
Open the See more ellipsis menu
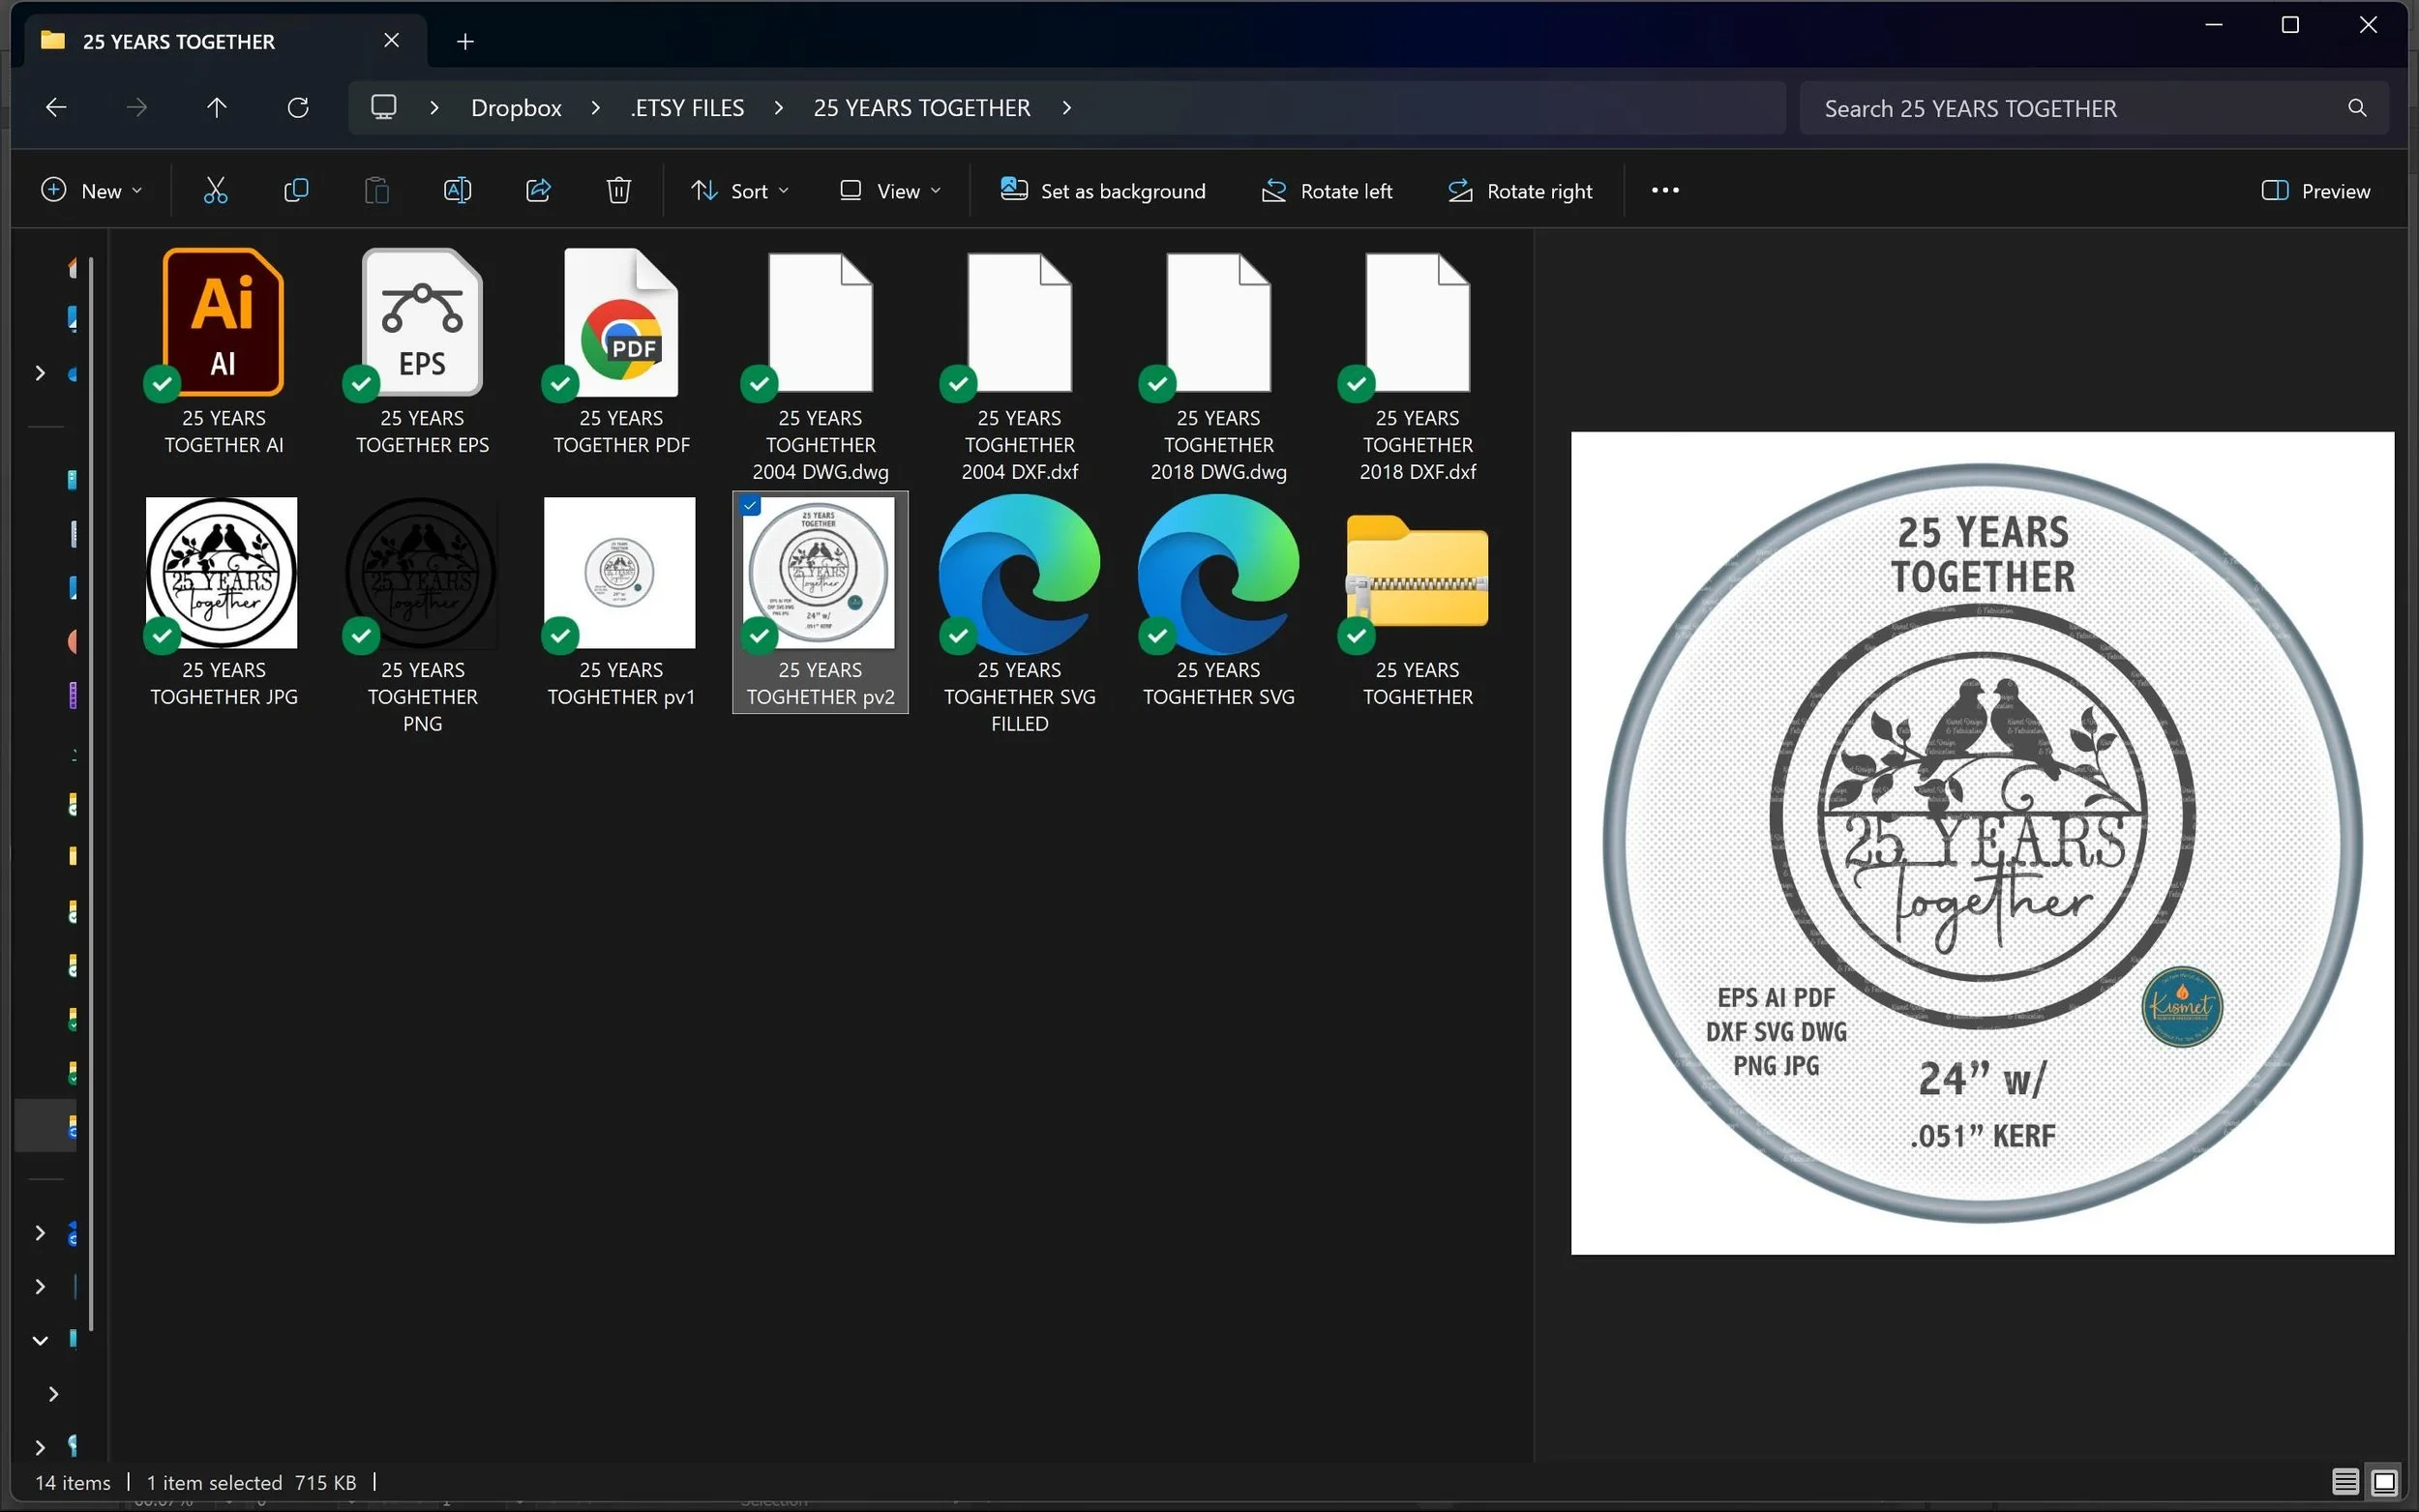pyautogui.click(x=1665, y=190)
